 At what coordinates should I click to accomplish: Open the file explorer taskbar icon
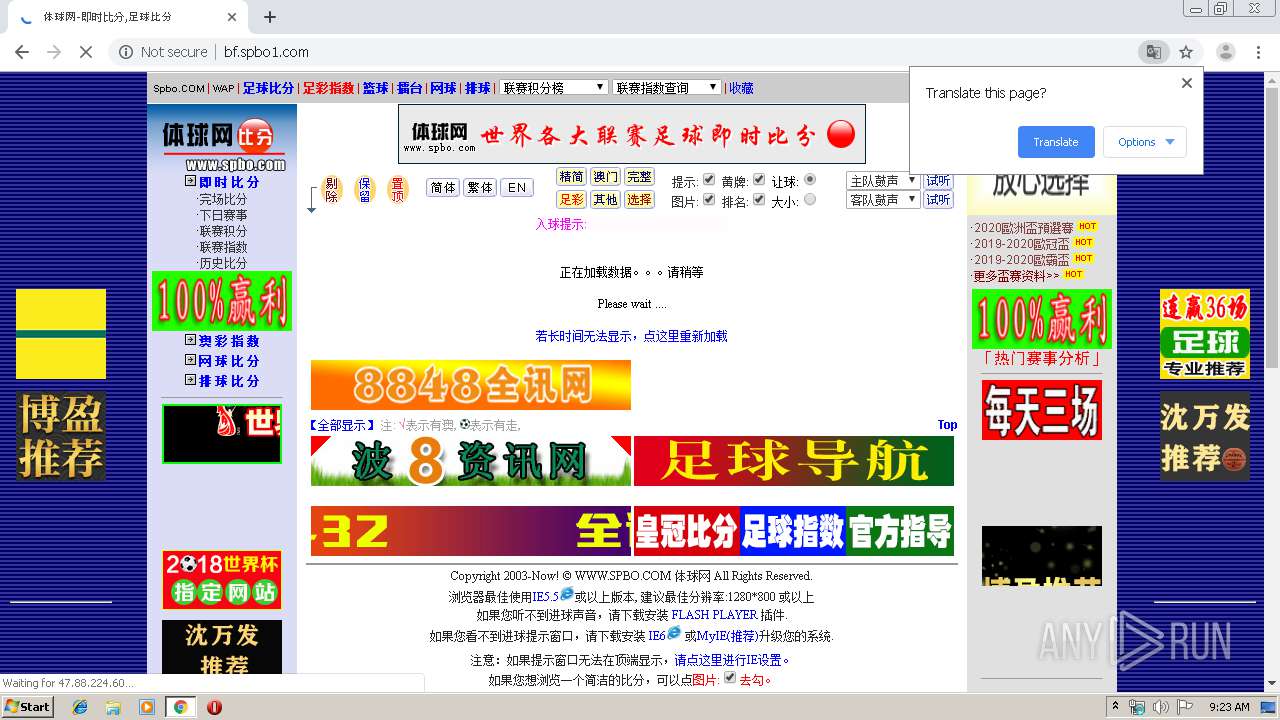tap(113, 707)
